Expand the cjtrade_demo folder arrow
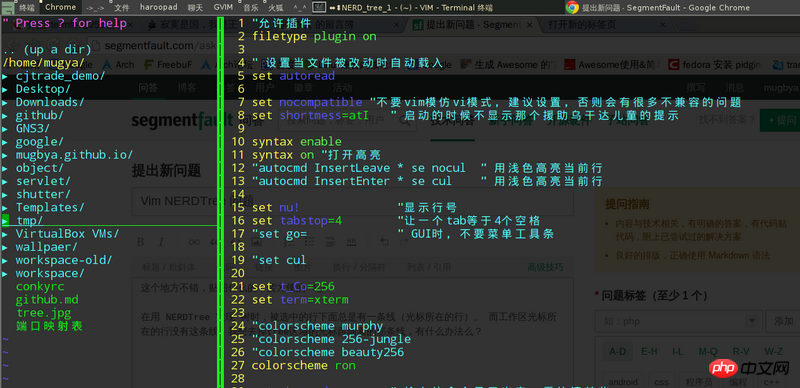Viewport: 800px width, 388px height. click(x=5, y=76)
